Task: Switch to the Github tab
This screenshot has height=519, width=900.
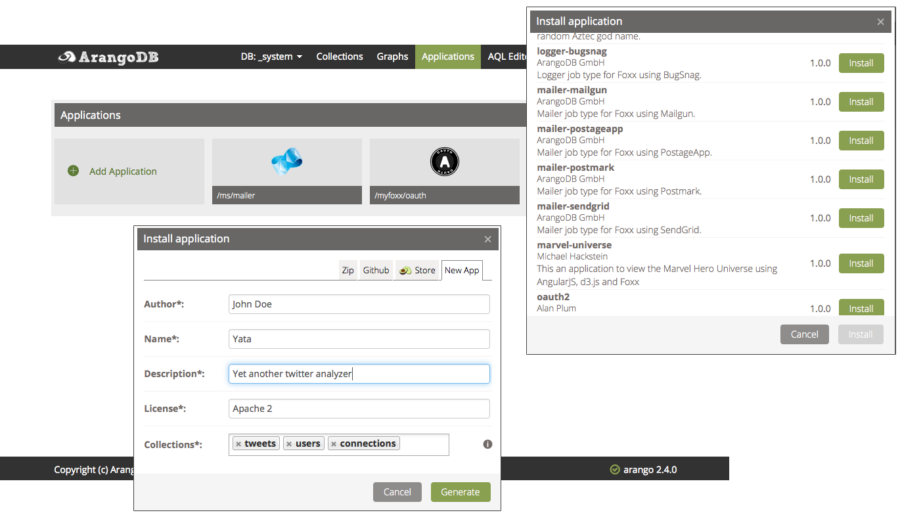Action: tap(376, 270)
